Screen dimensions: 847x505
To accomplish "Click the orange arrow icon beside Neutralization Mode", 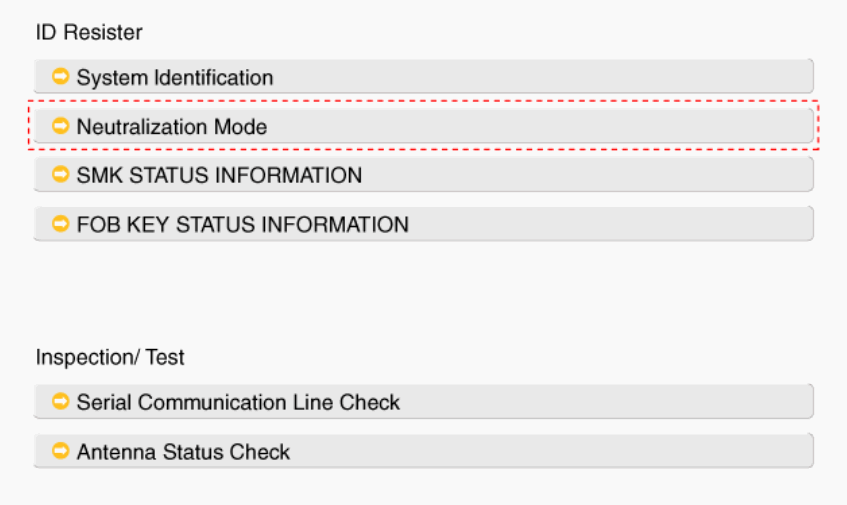I will click(x=61, y=126).
